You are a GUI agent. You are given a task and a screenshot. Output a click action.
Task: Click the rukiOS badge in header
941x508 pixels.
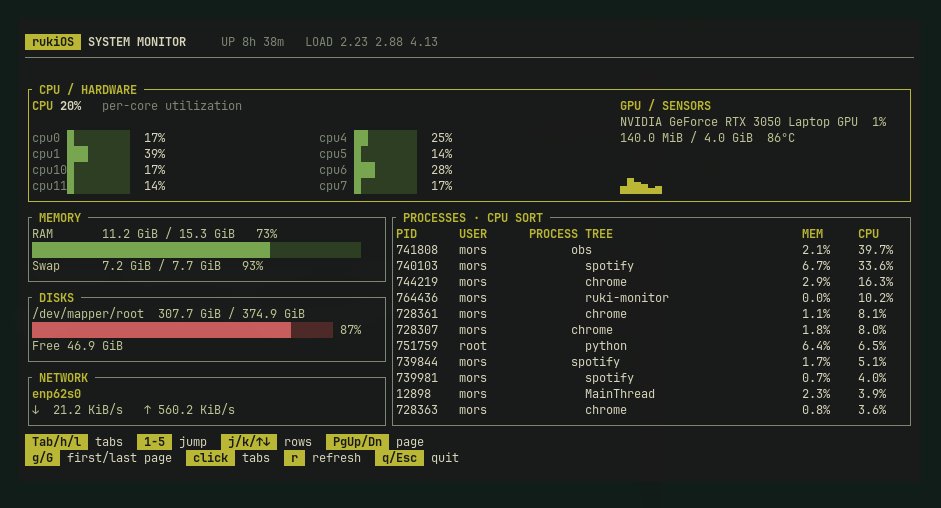click(x=53, y=42)
